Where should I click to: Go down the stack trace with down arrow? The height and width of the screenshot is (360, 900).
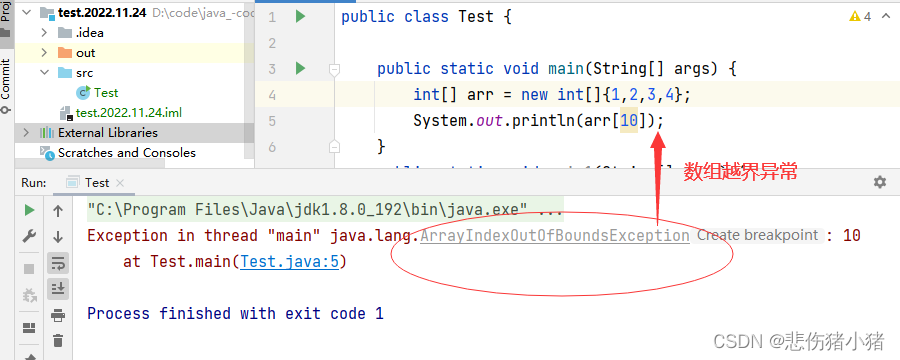[x=58, y=236]
